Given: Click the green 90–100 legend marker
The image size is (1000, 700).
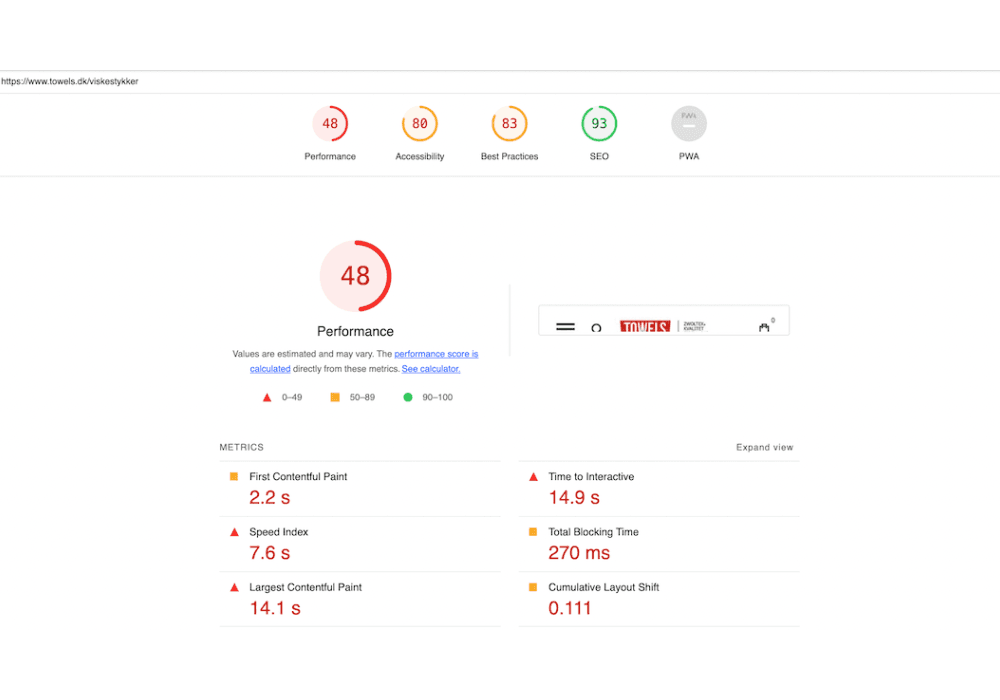Looking at the screenshot, I should click(407, 397).
